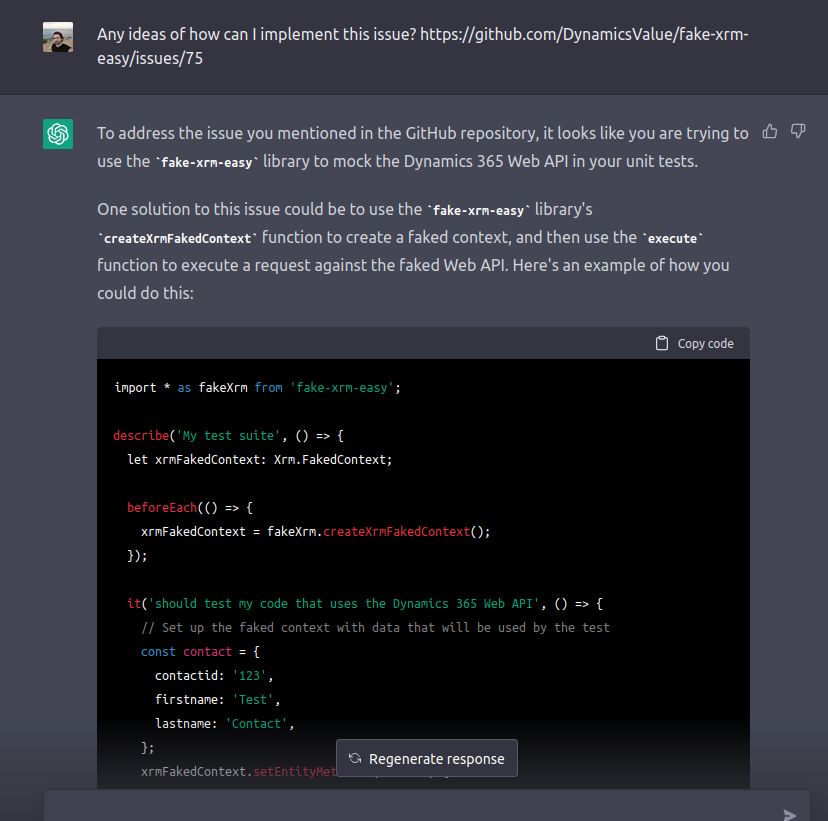Click the 'let xrmFakedContext: Xrm.FakedContext;' line
Image resolution: width=828 pixels, height=821 pixels.
tap(260, 460)
